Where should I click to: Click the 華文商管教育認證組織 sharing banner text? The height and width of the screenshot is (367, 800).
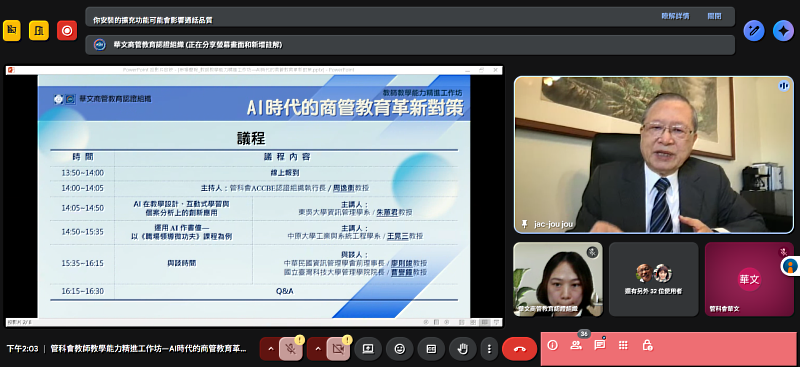coord(198,45)
